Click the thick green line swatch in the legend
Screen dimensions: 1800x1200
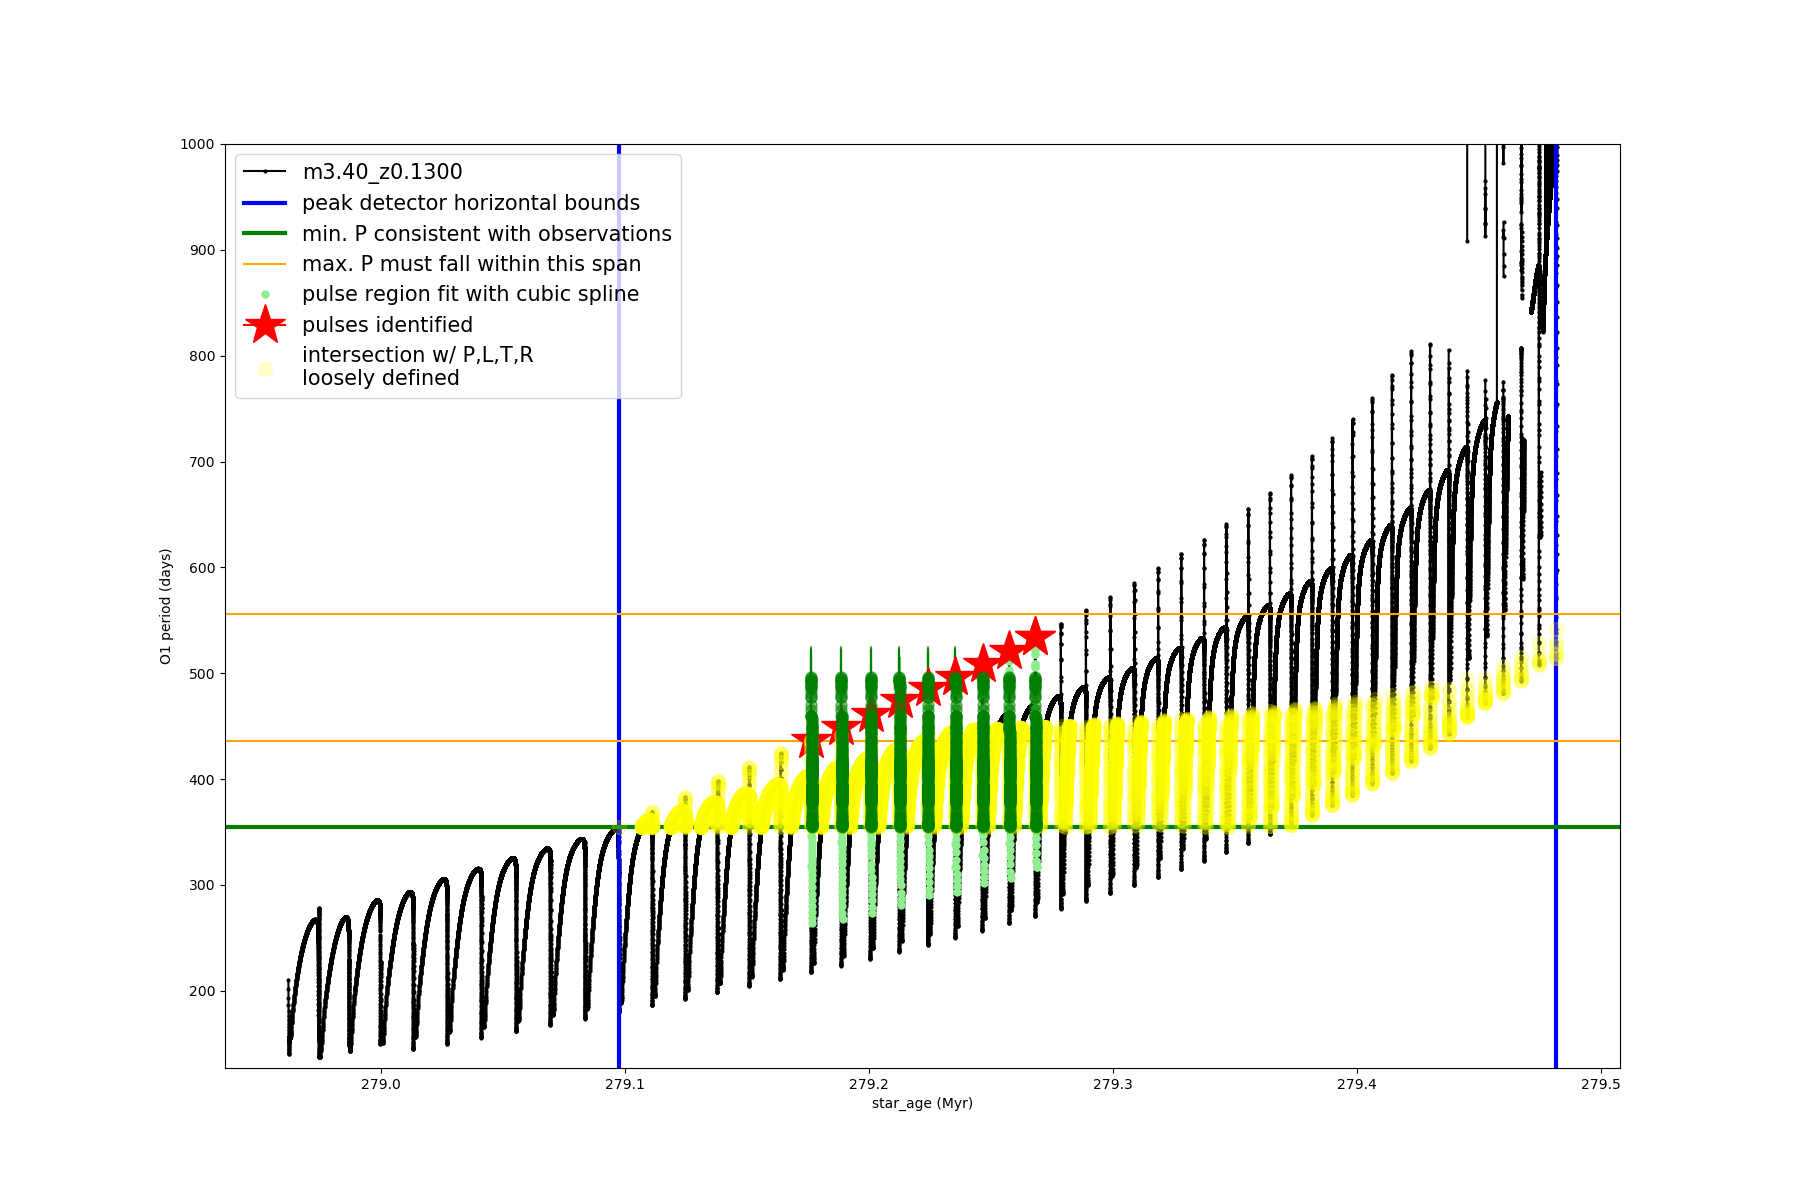point(265,234)
